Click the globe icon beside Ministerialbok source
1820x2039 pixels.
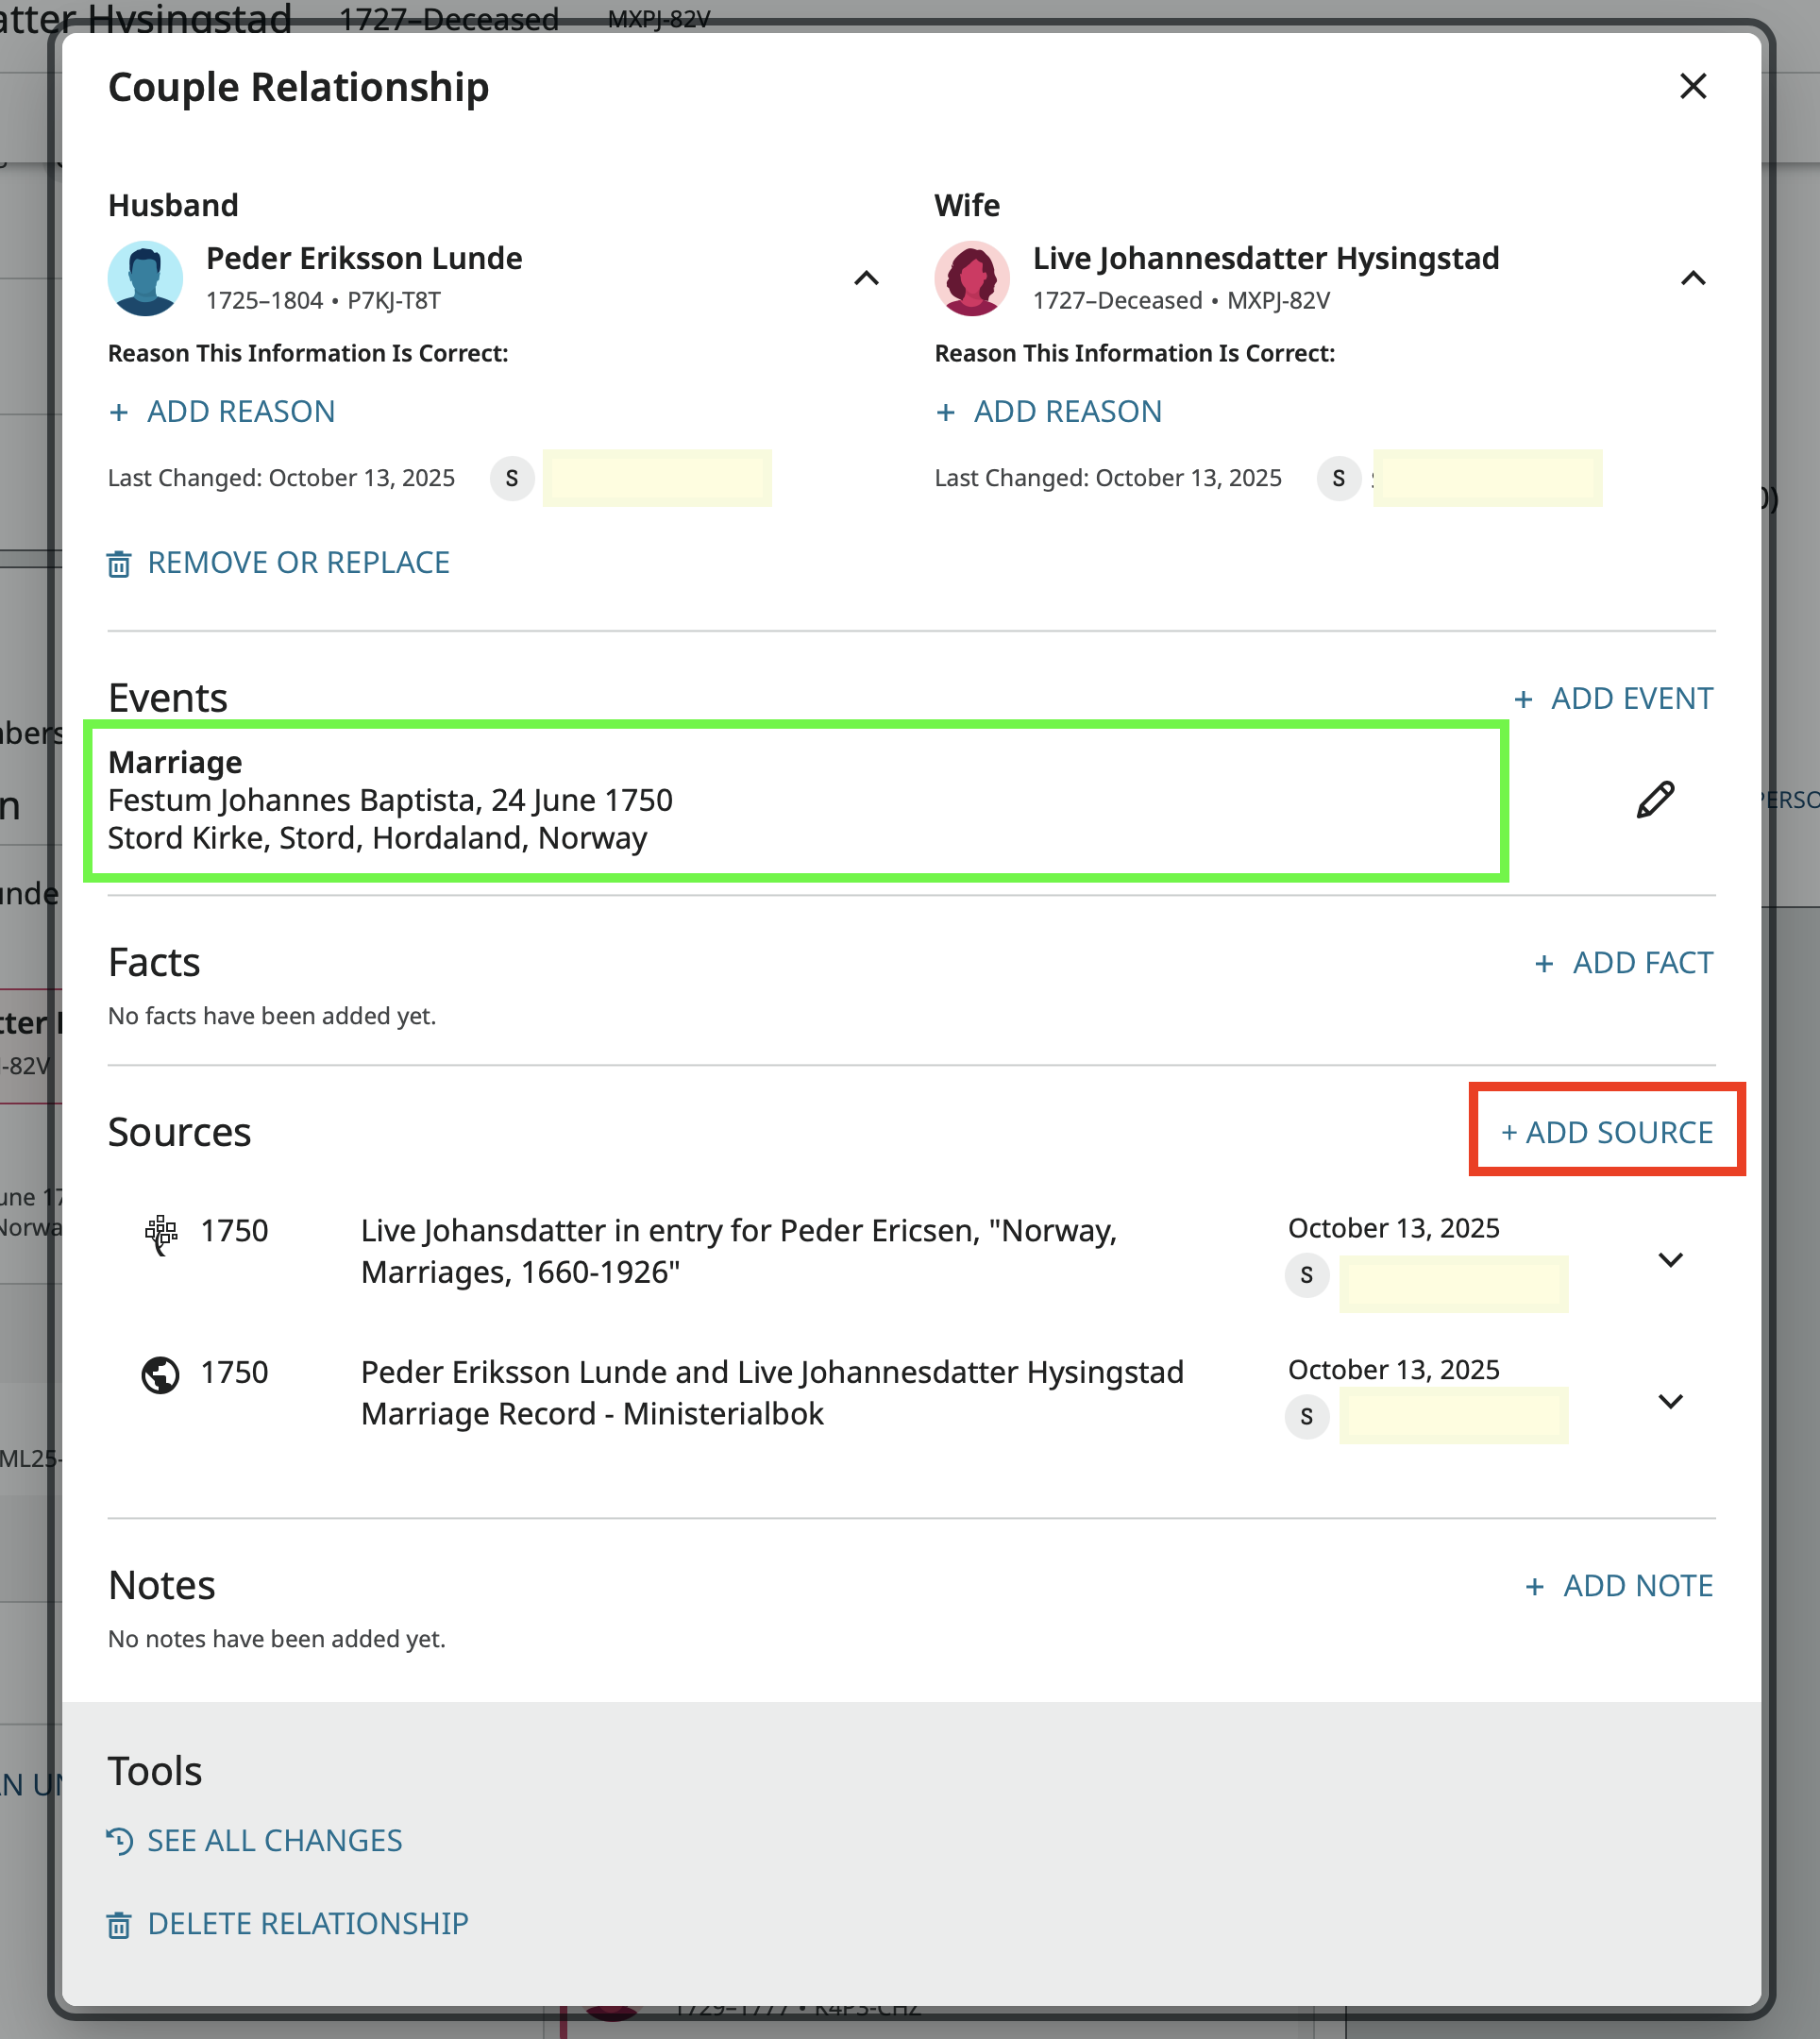click(x=160, y=1375)
